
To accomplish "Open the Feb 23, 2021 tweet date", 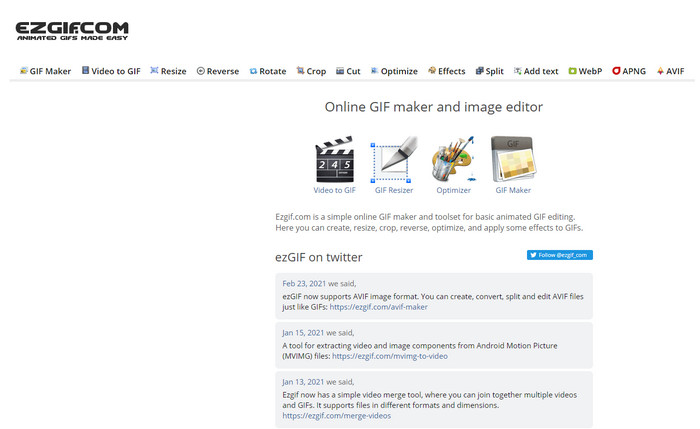I will pos(304,283).
